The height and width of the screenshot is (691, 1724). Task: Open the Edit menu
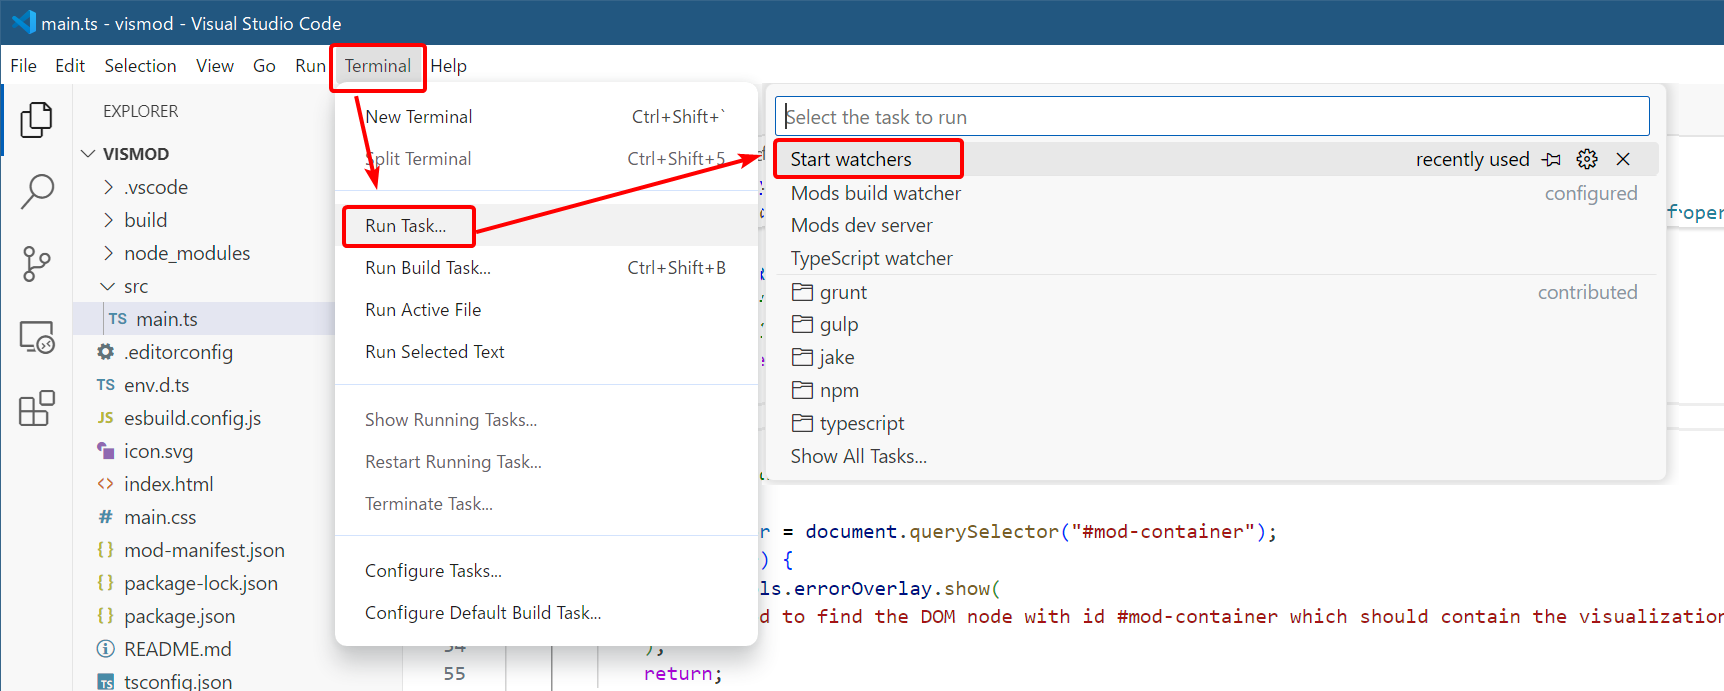coord(70,66)
